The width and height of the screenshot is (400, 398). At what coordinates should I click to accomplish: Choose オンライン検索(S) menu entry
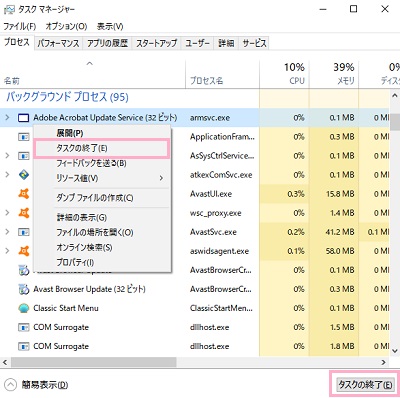pyautogui.click(x=102, y=248)
